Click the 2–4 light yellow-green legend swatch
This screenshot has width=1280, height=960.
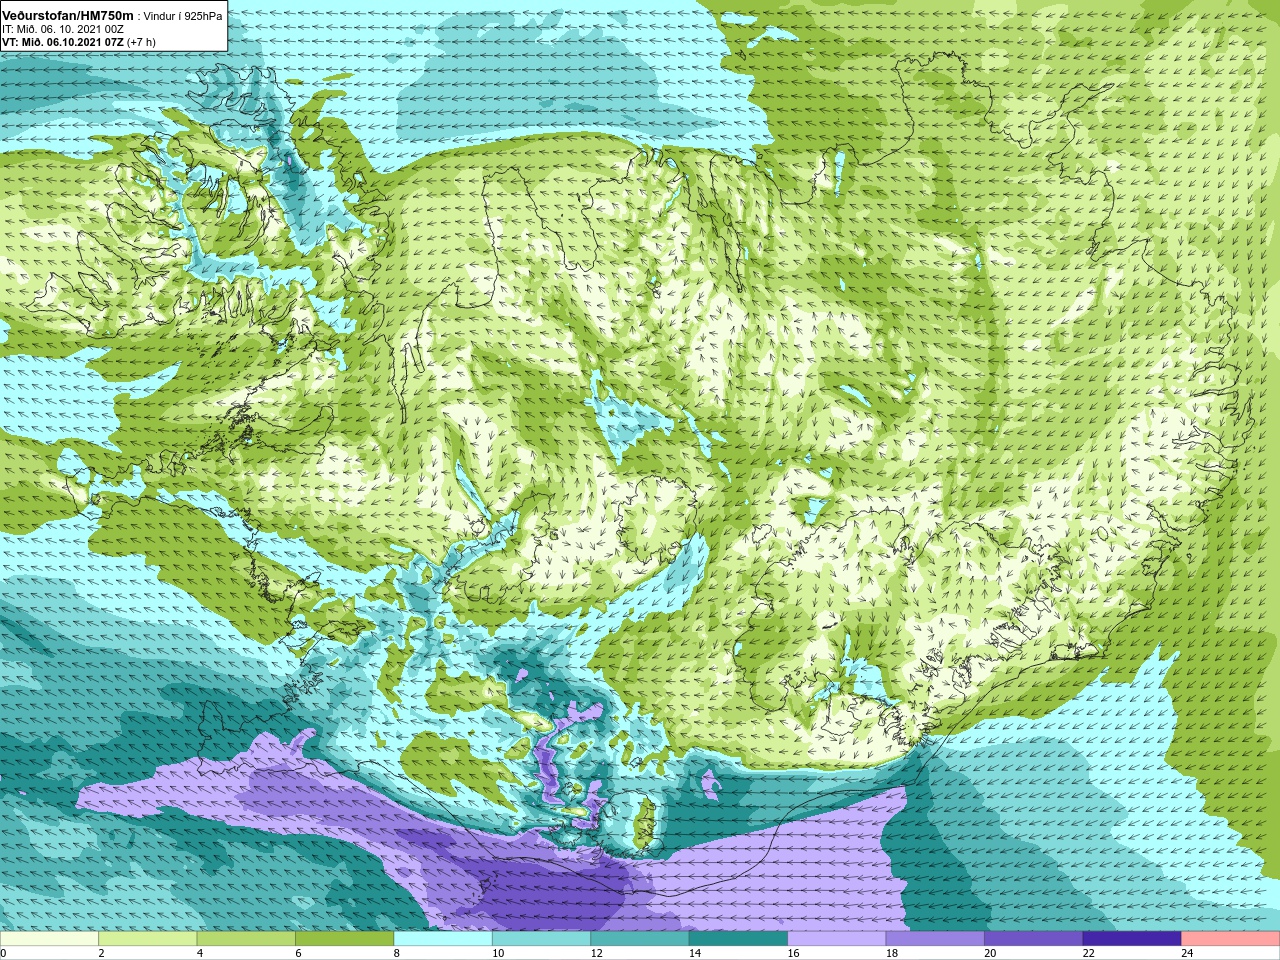(147, 939)
